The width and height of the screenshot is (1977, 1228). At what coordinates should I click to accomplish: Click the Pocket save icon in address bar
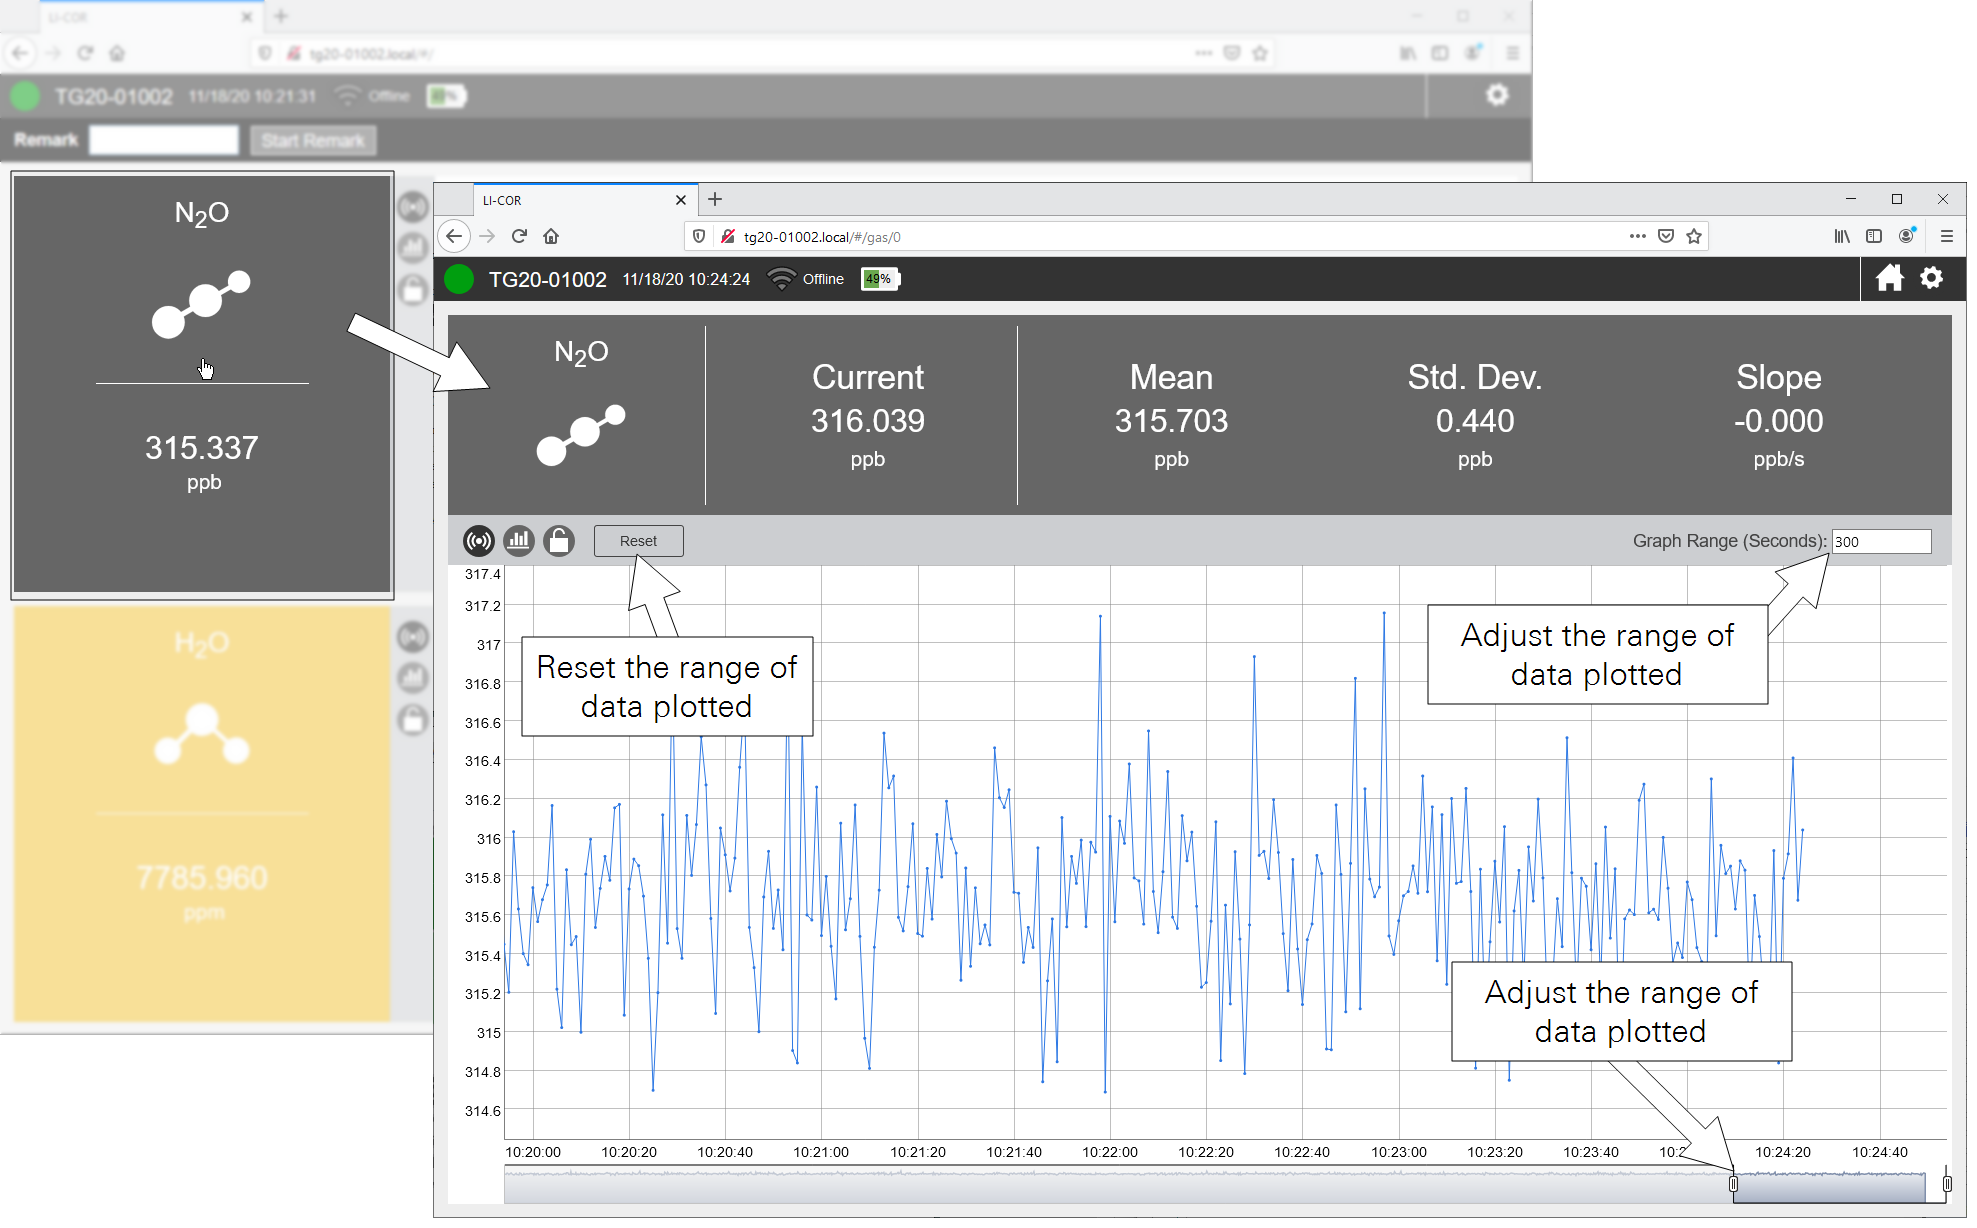tap(1666, 236)
